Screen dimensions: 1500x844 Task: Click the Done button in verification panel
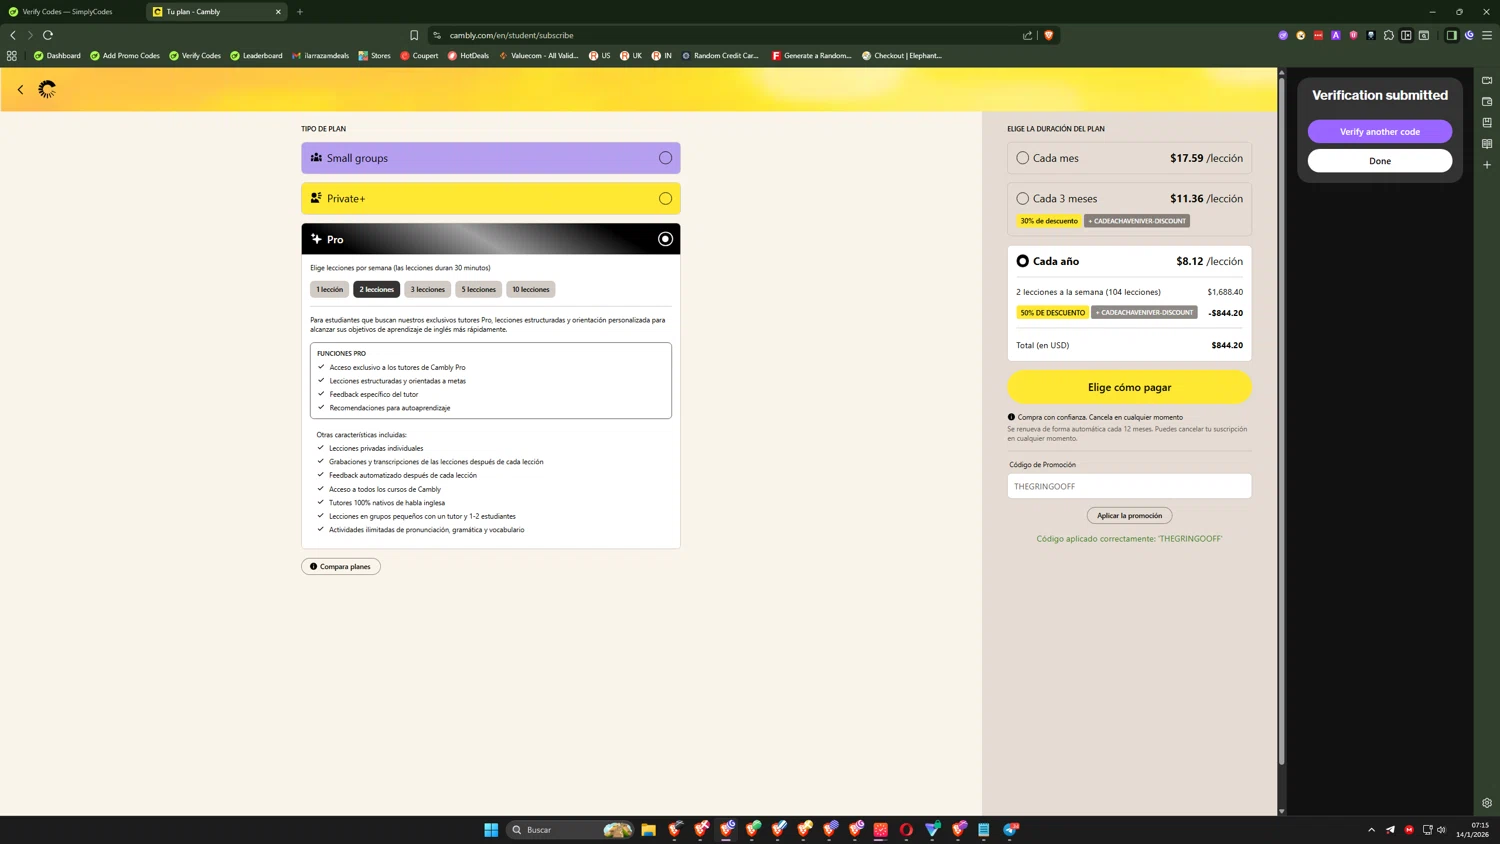[x=1380, y=161]
